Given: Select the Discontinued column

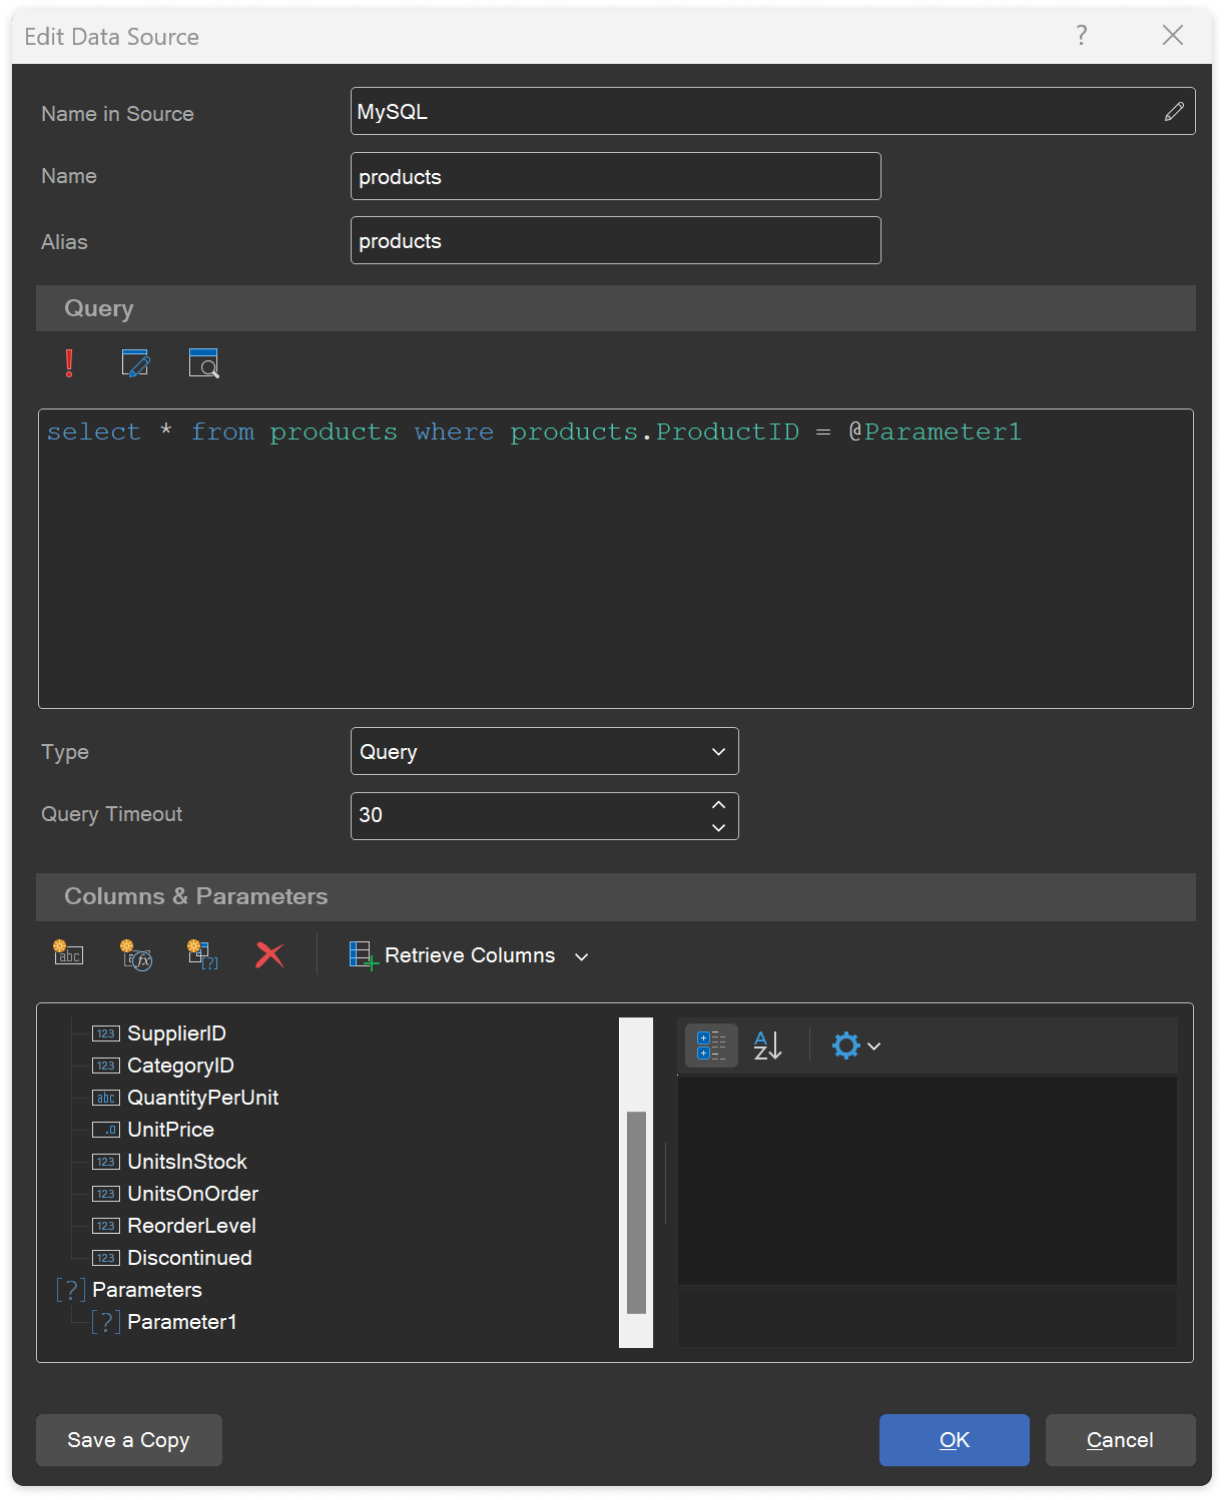Looking at the screenshot, I should (172, 1257).
